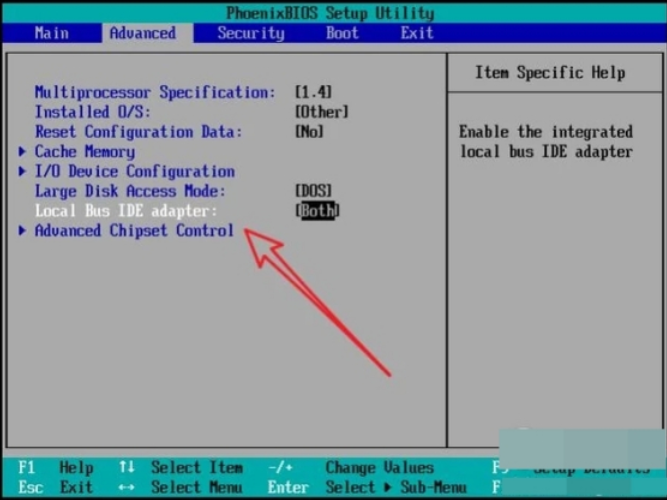Image resolution: width=667 pixels, height=500 pixels.
Task: Click the Cache Memory entry
Action: click(x=85, y=152)
